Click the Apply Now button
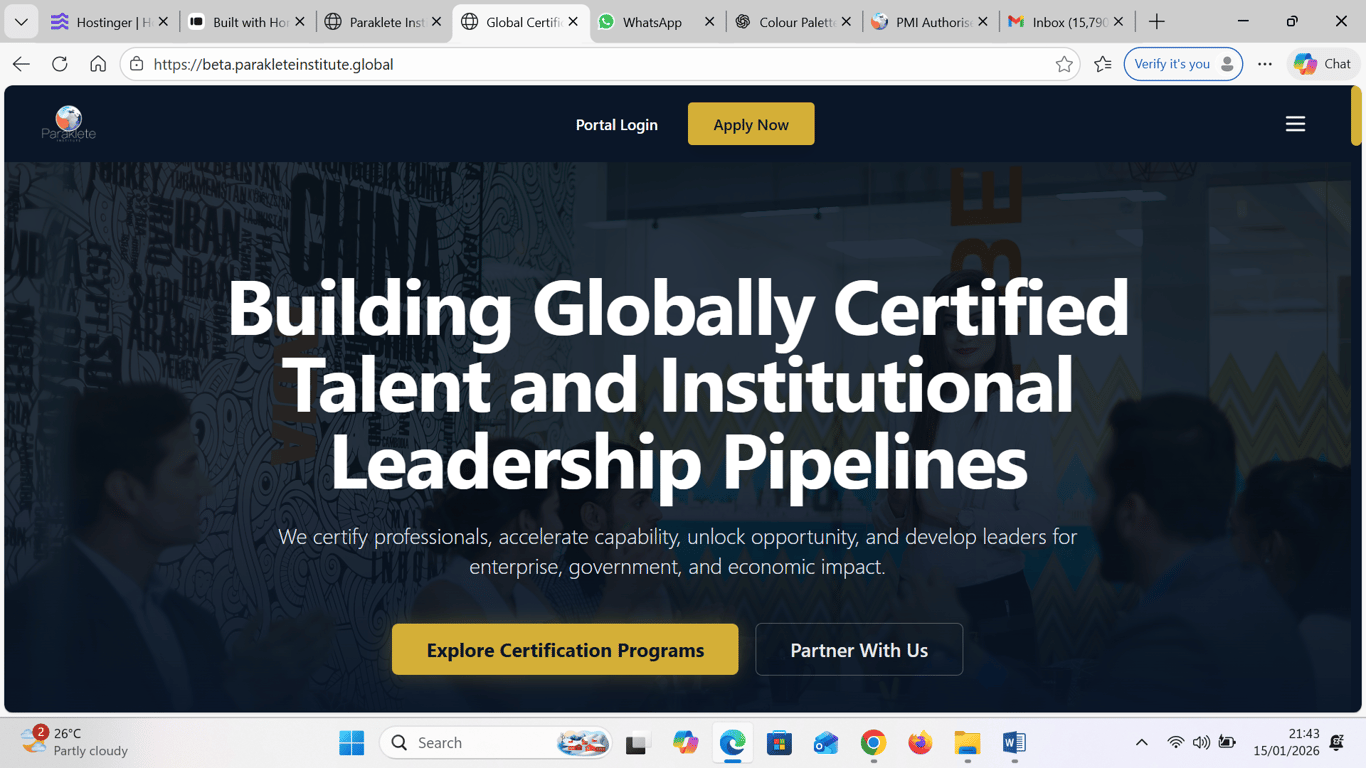1366x768 pixels. (x=751, y=123)
